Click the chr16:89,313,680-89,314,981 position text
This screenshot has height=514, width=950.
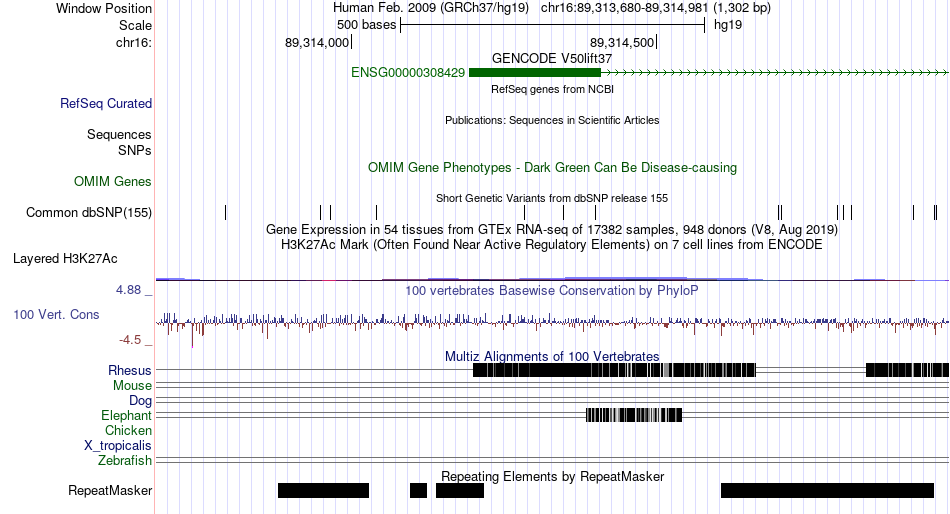pyautogui.click(x=656, y=8)
